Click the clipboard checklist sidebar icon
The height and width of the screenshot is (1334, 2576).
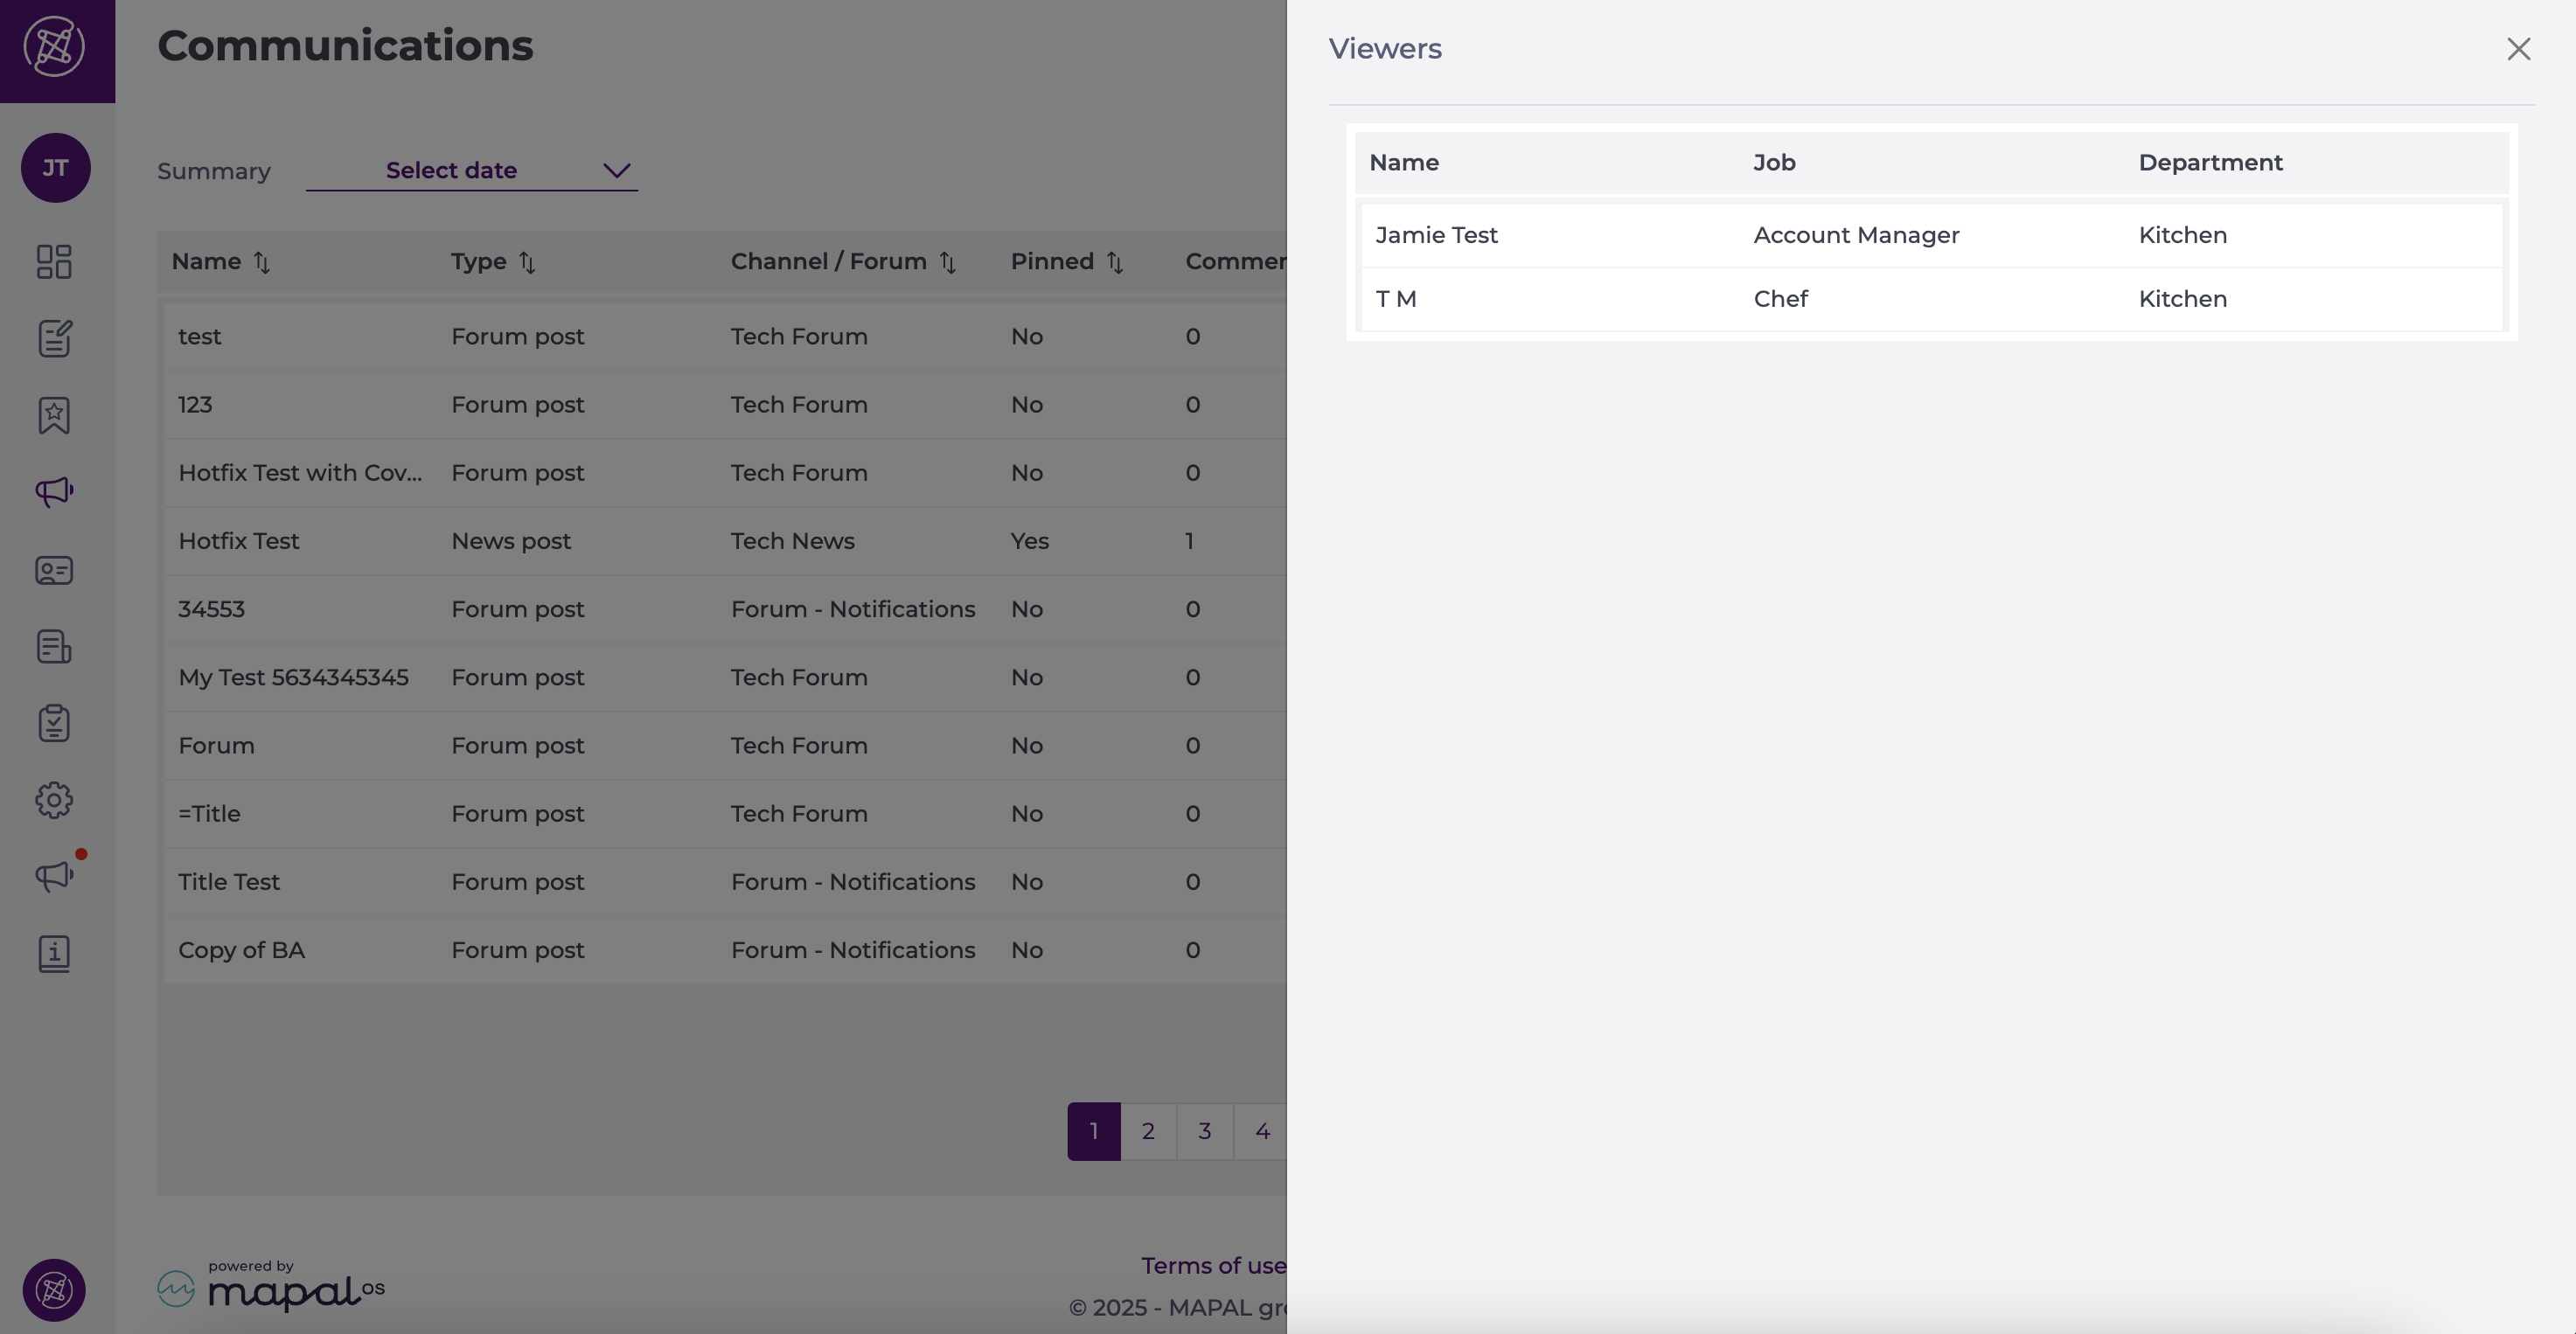54,723
